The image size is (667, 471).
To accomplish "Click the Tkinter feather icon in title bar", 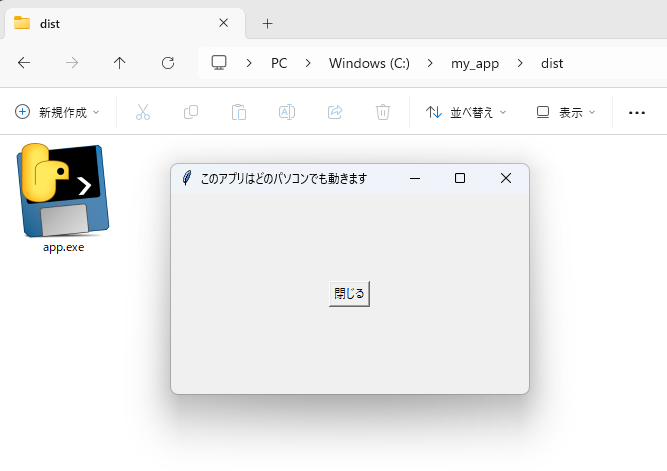I will pyautogui.click(x=187, y=178).
